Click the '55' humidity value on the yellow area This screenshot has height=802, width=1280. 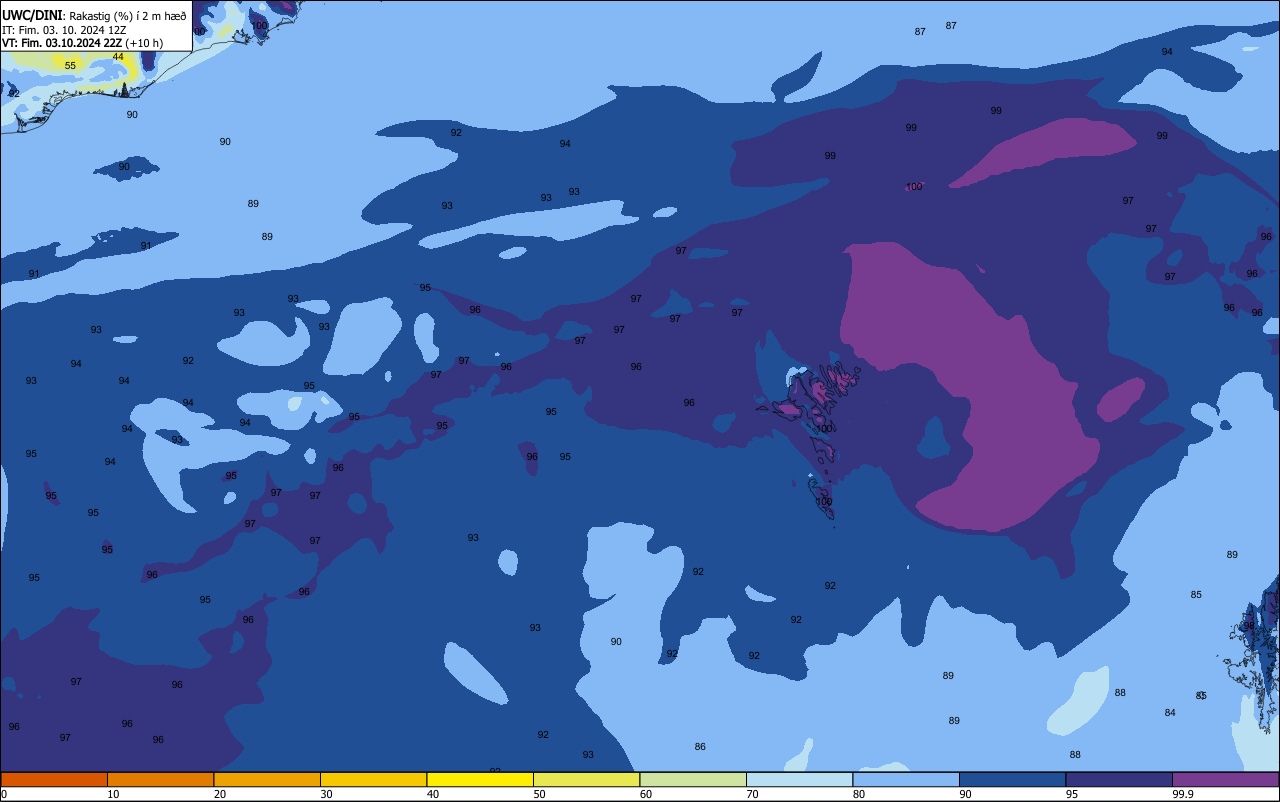(x=70, y=66)
